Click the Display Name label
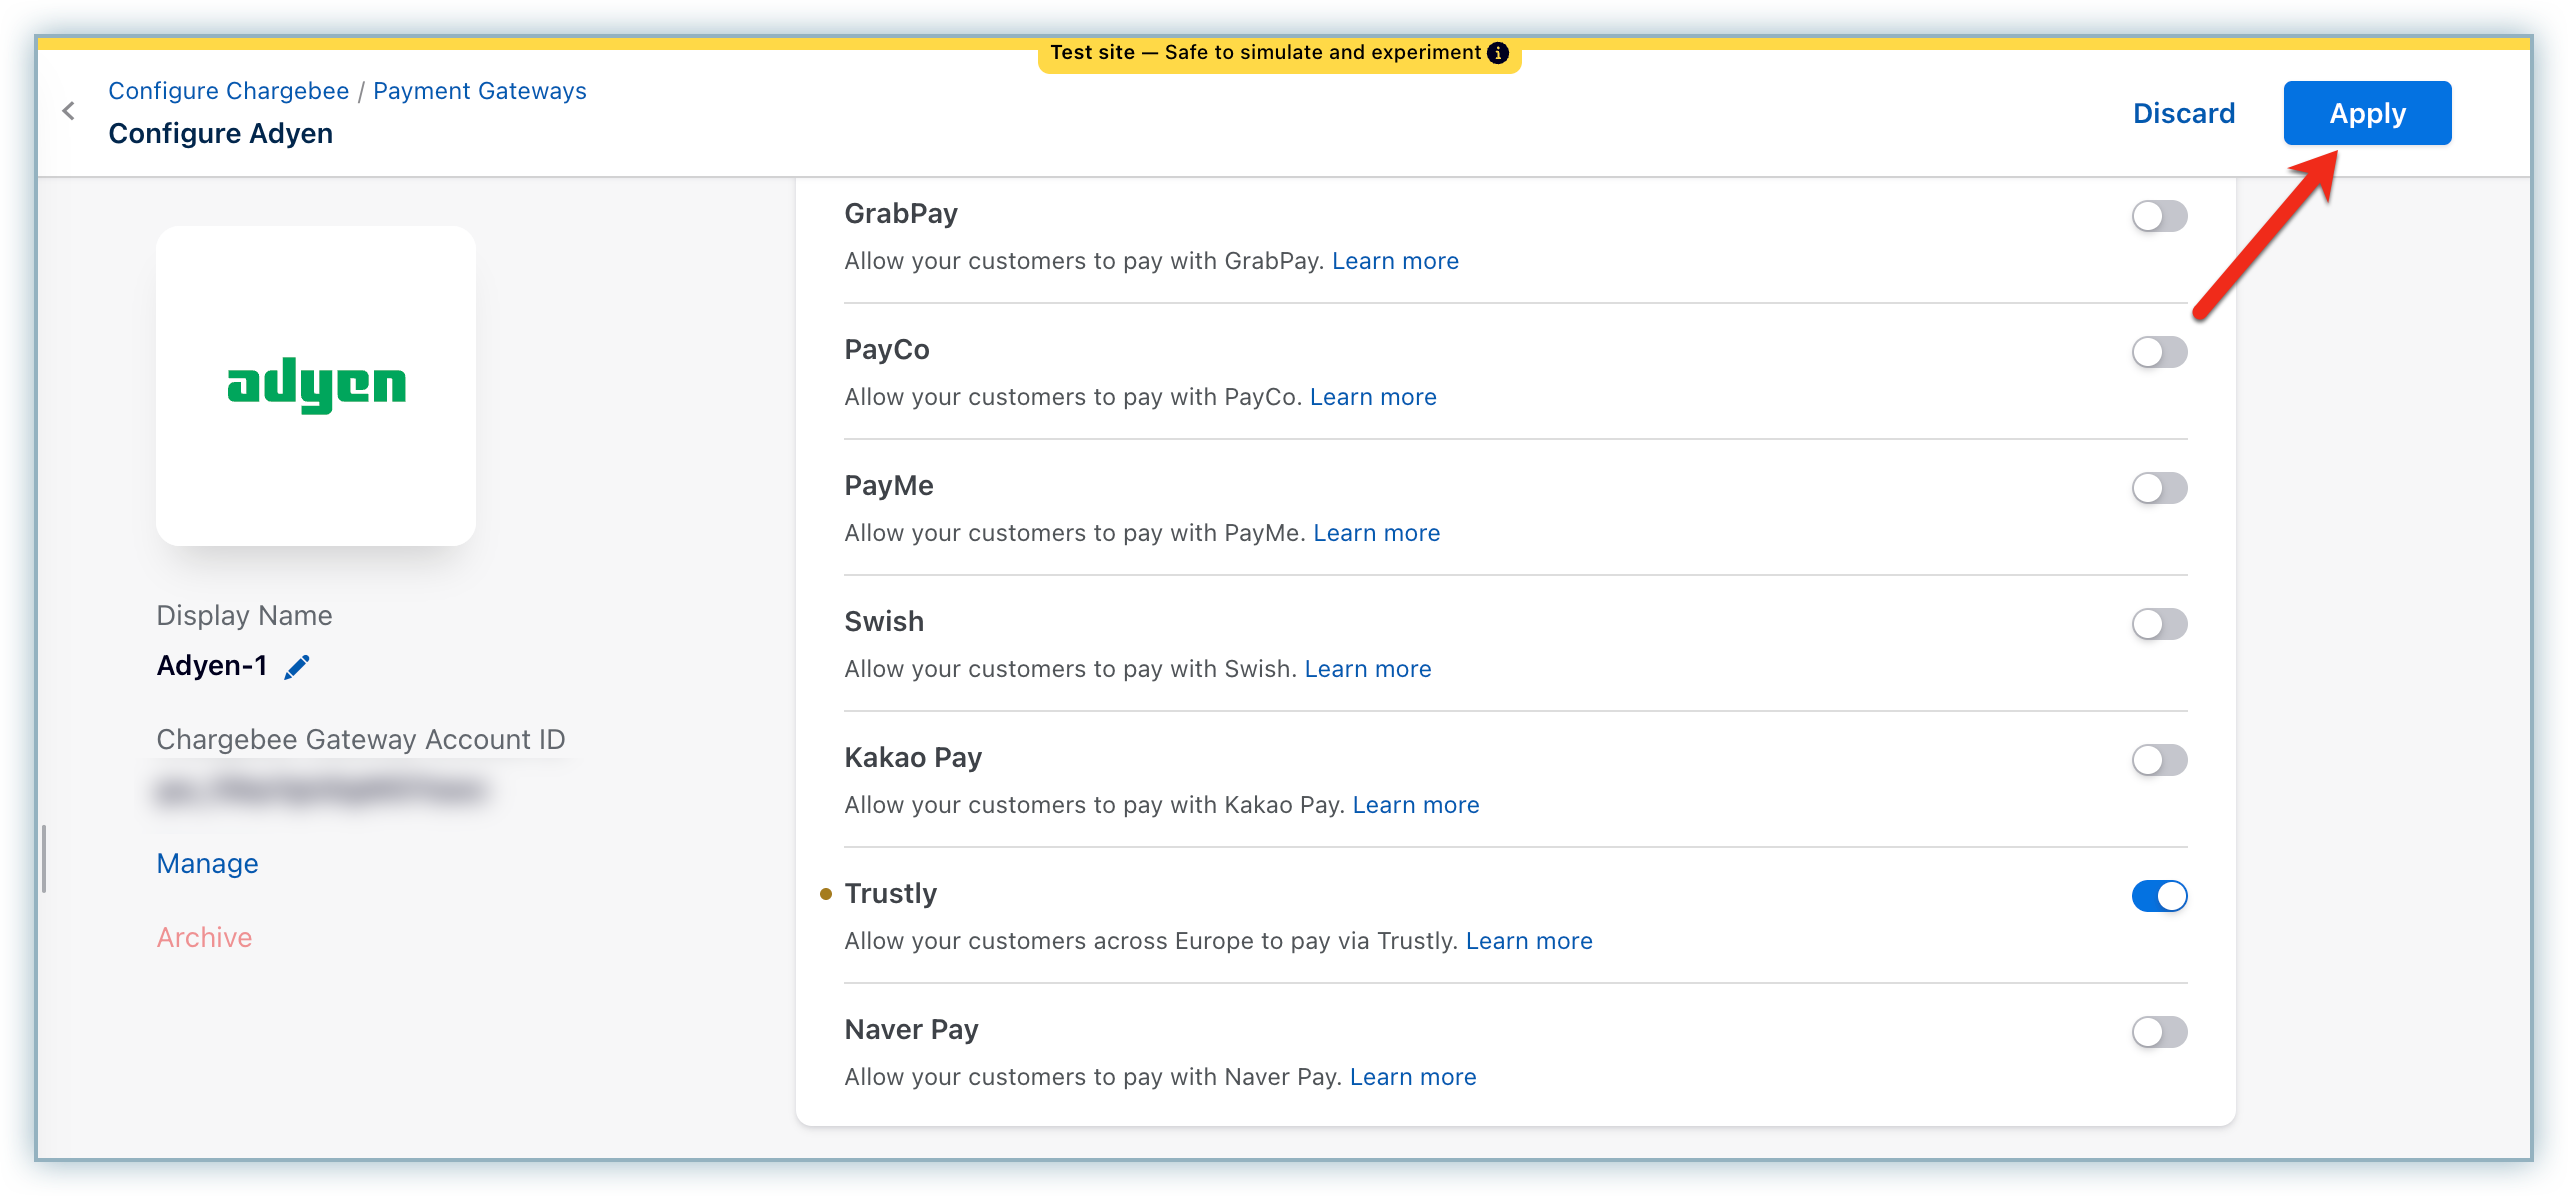This screenshot has width=2568, height=1196. [x=244, y=616]
